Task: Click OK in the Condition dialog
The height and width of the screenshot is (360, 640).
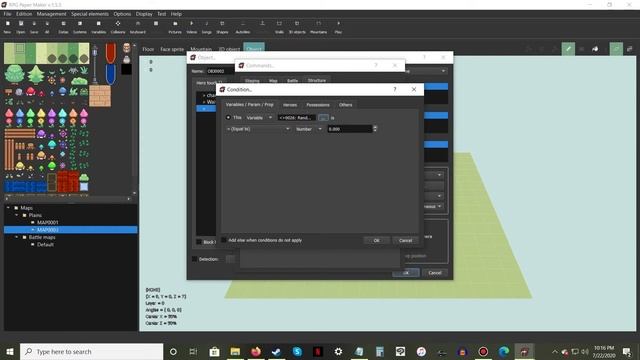Action: click(376, 240)
